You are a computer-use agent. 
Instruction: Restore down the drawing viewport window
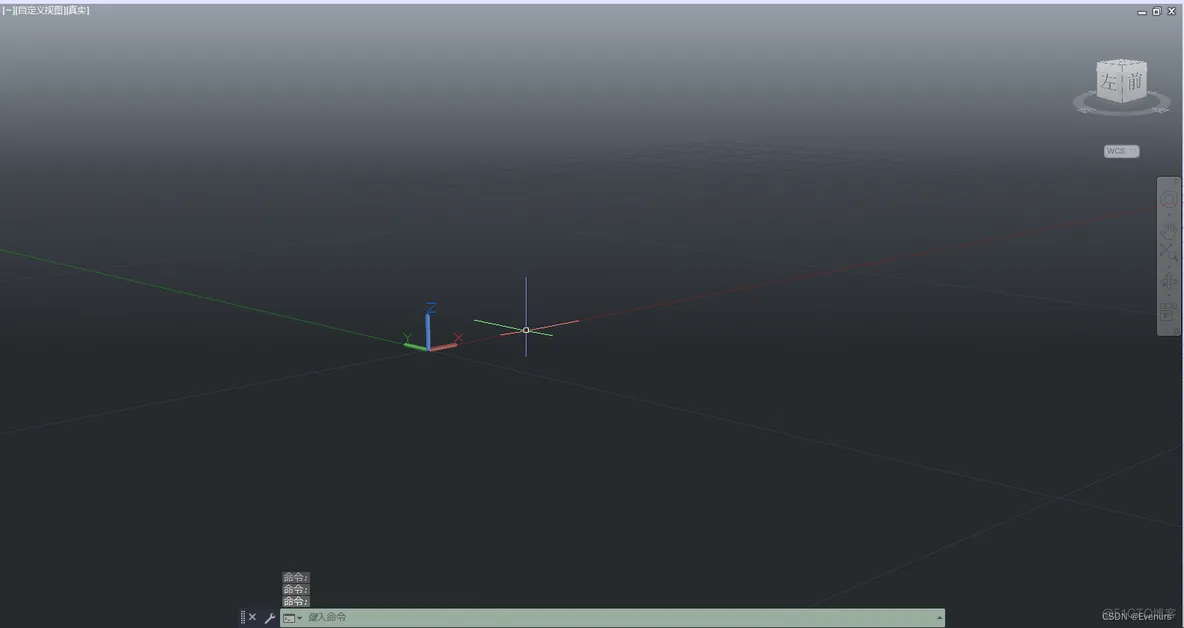[1156, 11]
